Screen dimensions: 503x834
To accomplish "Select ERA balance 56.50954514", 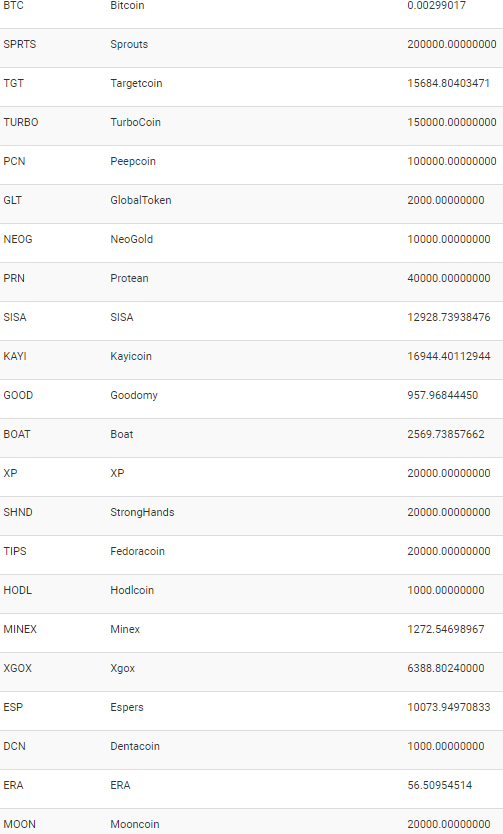I will pyautogui.click(x=439, y=786).
